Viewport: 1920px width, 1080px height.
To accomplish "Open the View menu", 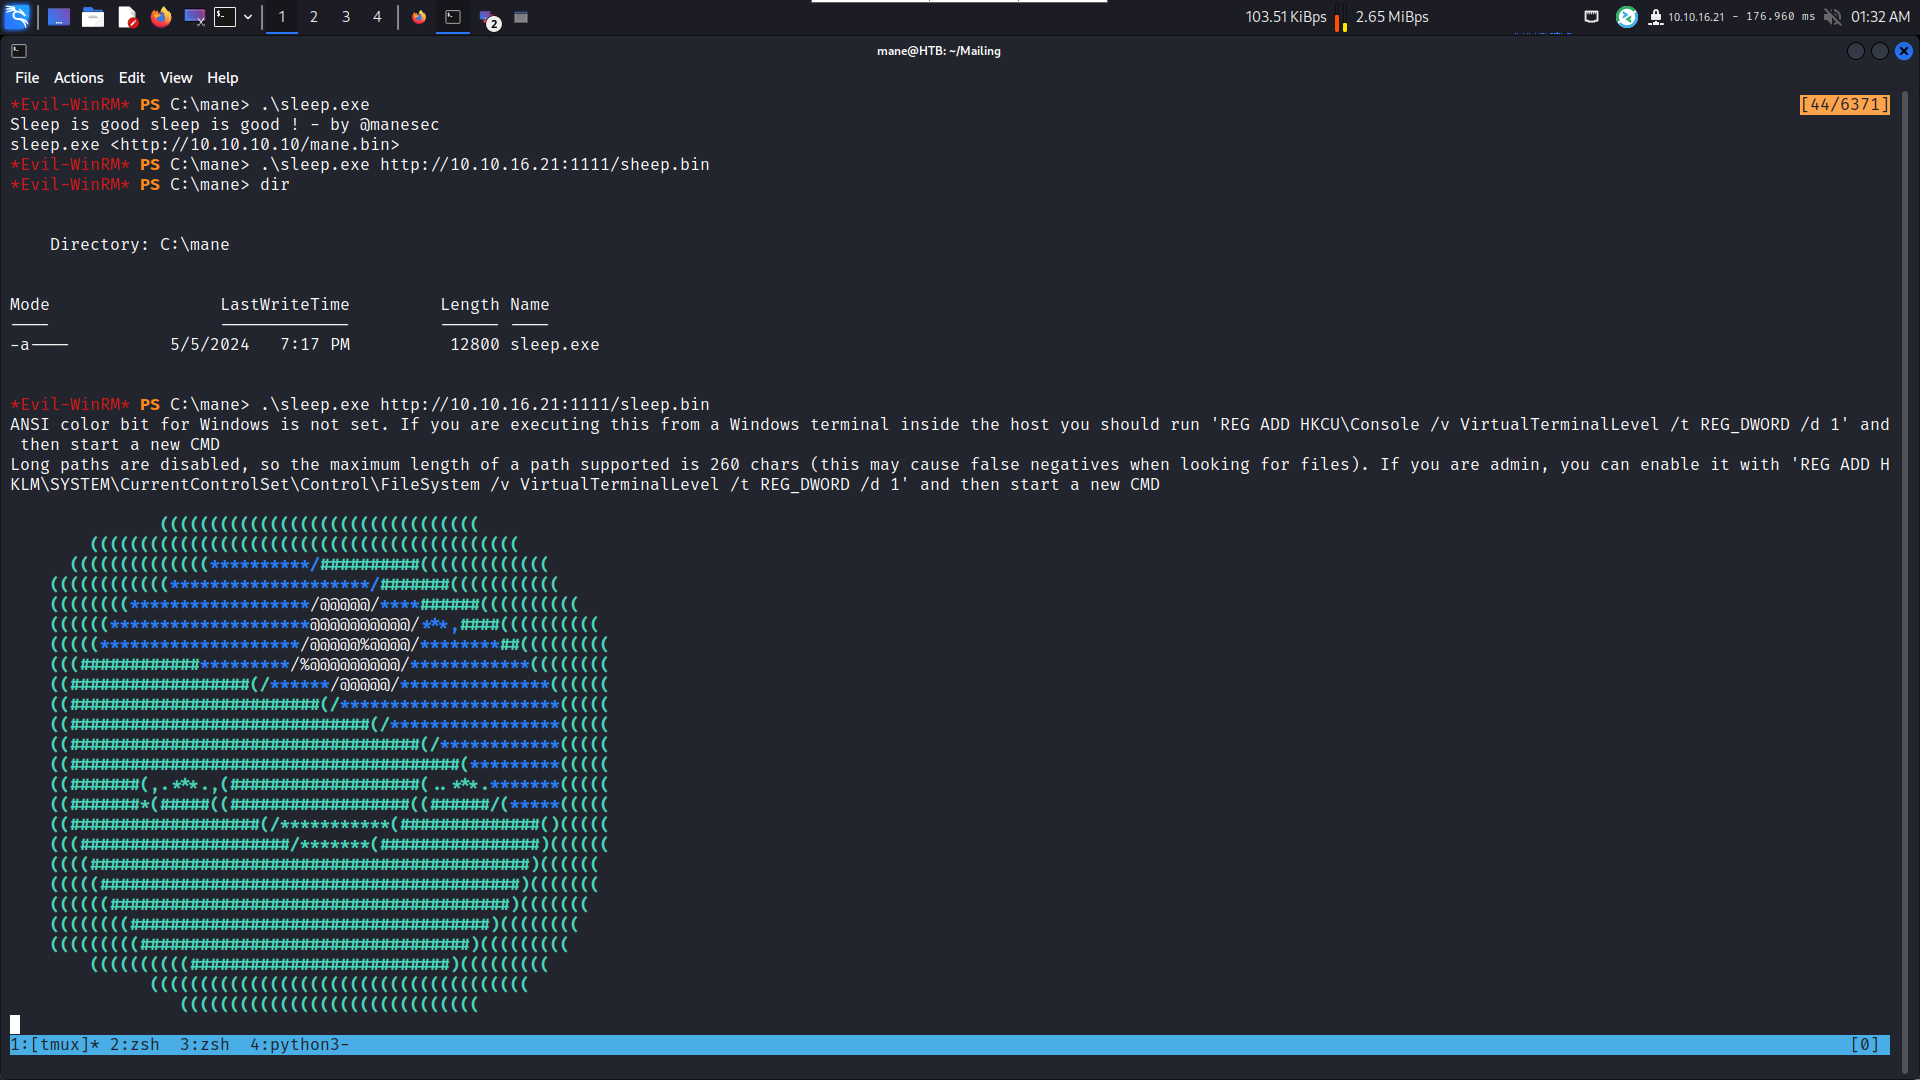I will pos(176,78).
